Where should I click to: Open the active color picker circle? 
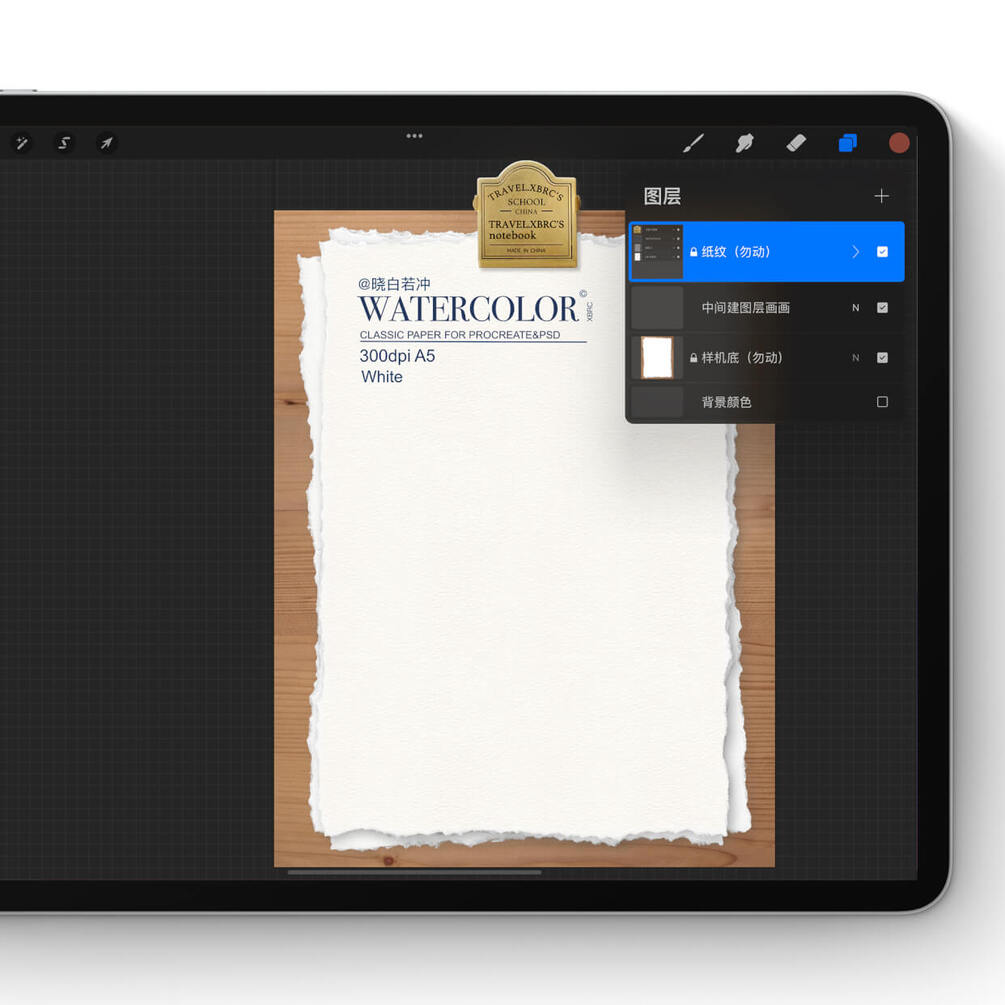pyautogui.click(x=899, y=143)
